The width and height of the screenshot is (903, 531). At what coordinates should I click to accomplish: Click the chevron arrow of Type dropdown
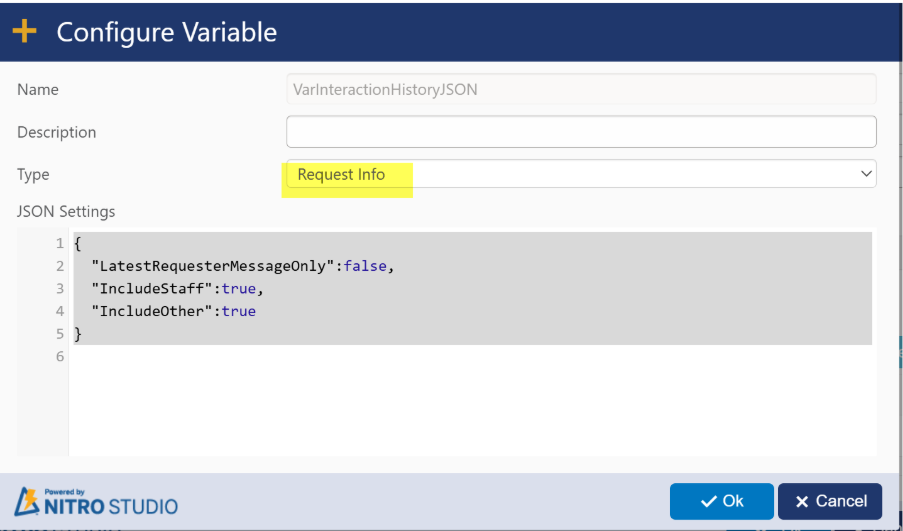tap(866, 174)
